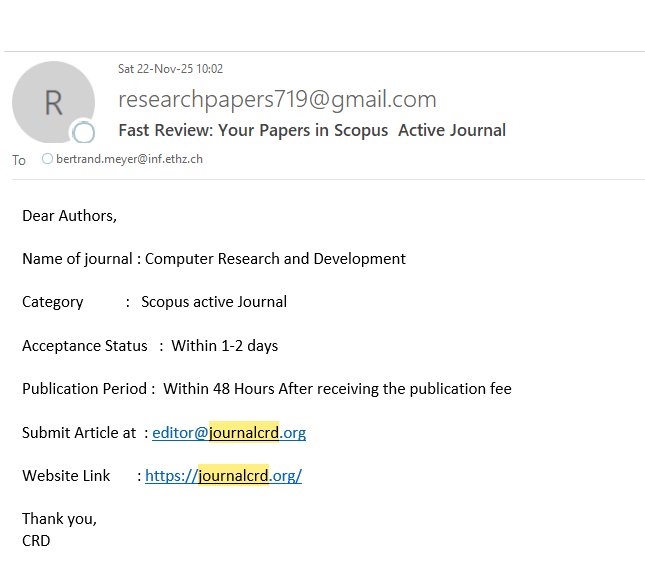This screenshot has height=583, width=645.
Task: Click the sender avatar showing letter R
Action: pos(52,102)
